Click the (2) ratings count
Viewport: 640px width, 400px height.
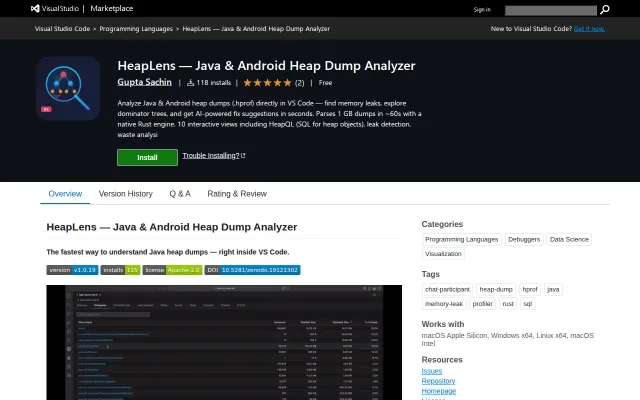coord(300,83)
